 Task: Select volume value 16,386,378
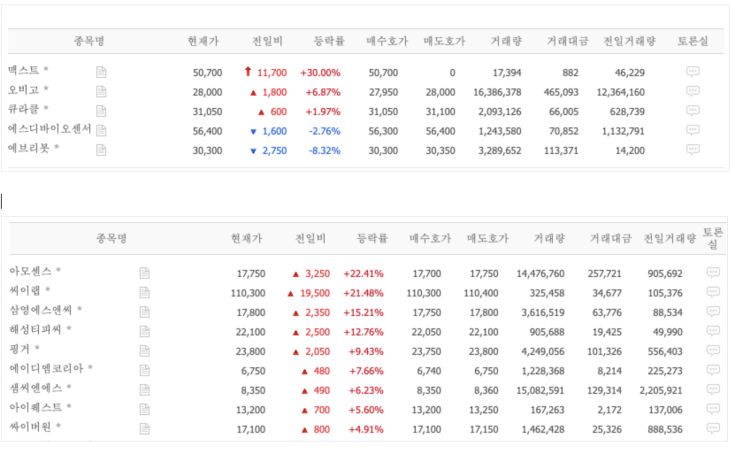tap(497, 92)
